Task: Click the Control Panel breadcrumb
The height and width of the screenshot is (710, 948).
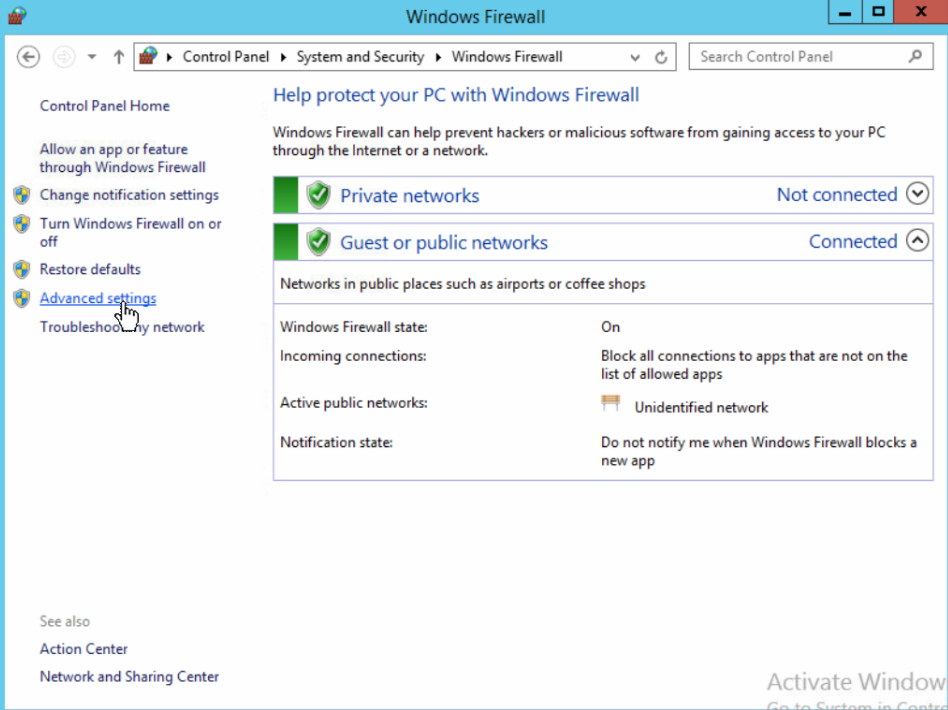Action: (226, 57)
